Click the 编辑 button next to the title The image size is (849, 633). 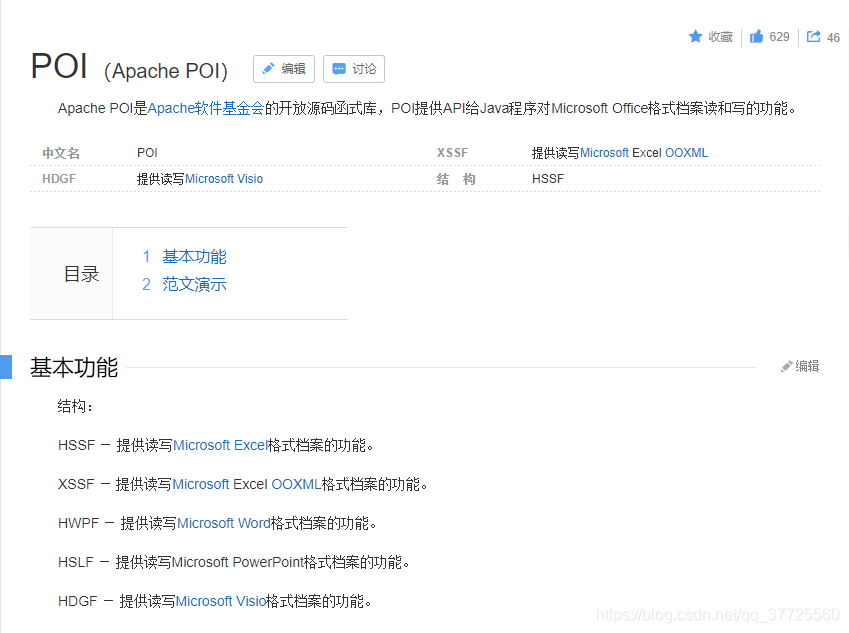[x=284, y=69]
